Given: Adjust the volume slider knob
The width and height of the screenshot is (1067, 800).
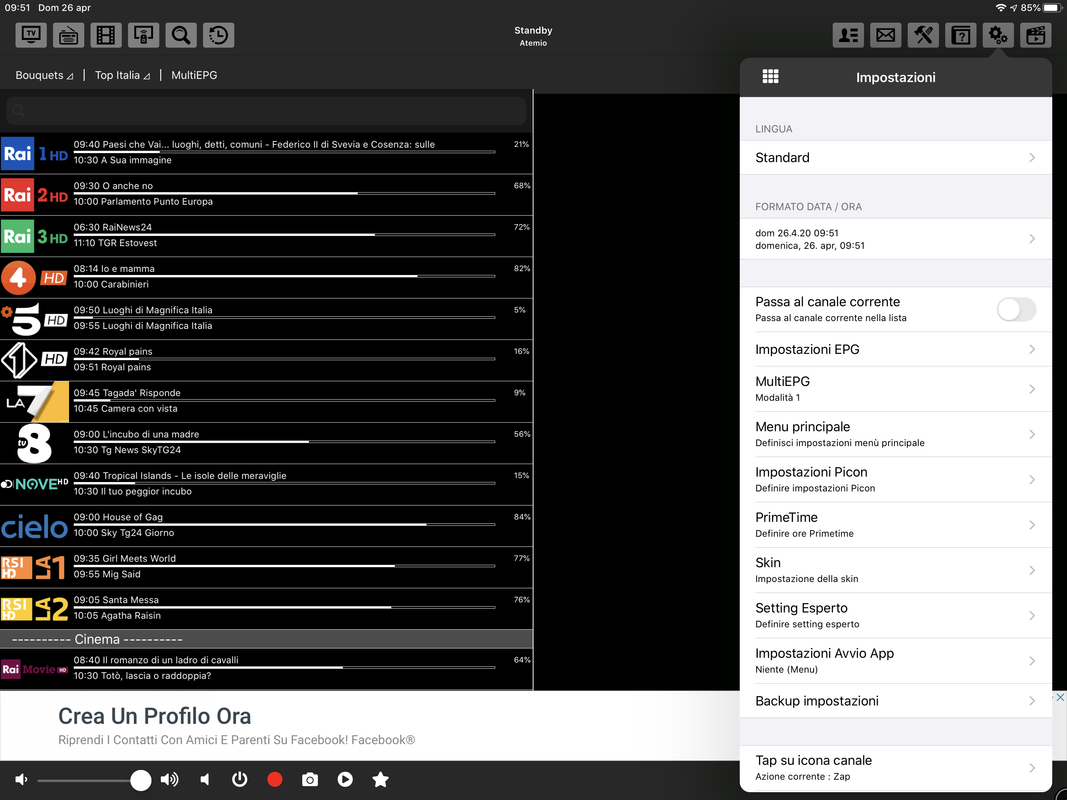Looking at the screenshot, I should pyautogui.click(x=140, y=780).
